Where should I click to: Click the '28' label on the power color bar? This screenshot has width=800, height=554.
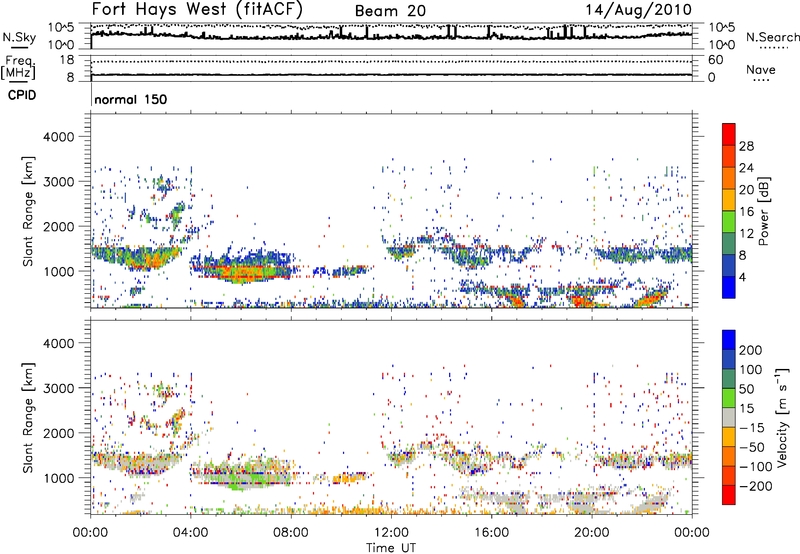tap(746, 146)
